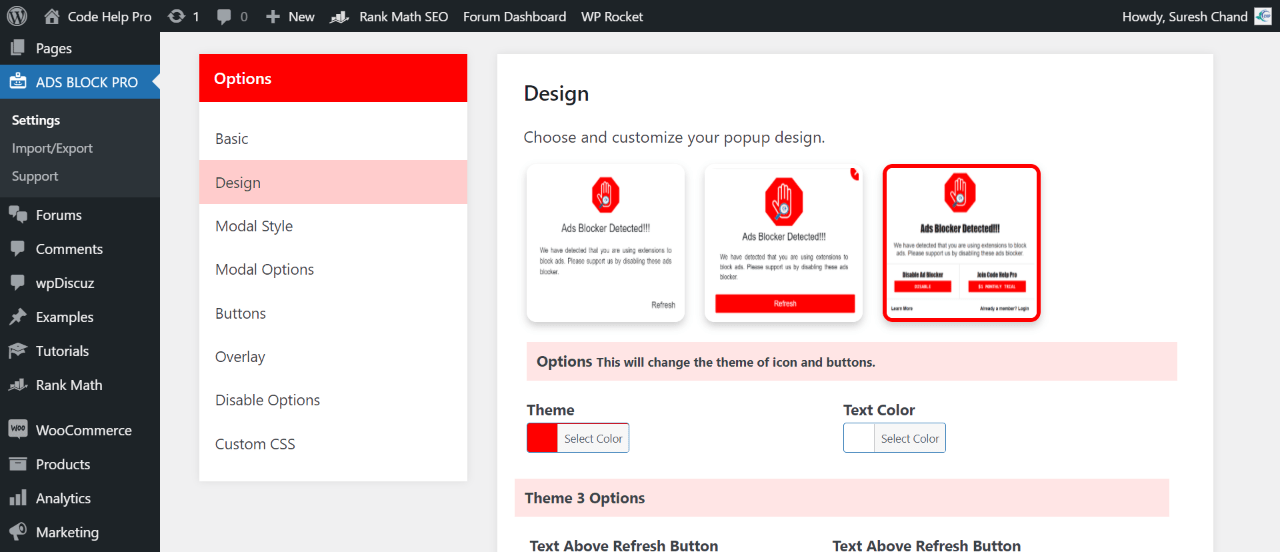Click the wpDiscuz sidebar icon
Screen dimensions: 1280x552
[18, 283]
